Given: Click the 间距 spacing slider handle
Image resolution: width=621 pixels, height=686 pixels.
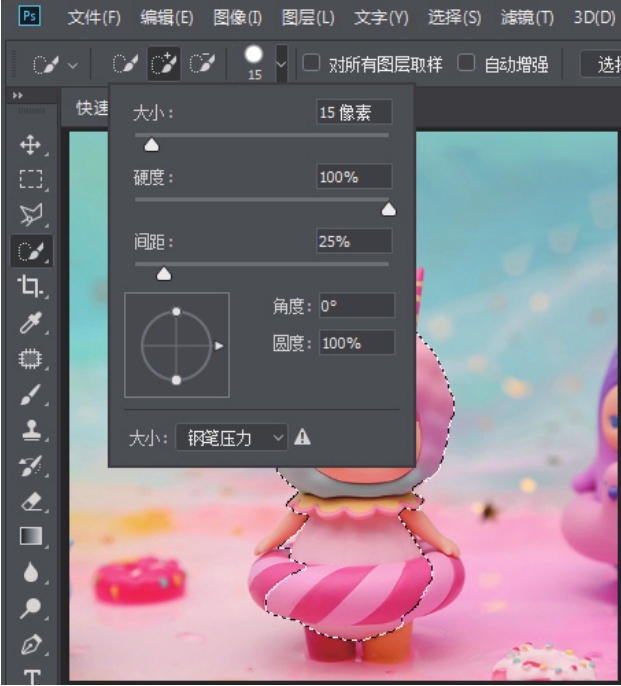Looking at the screenshot, I should [x=164, y=274].
